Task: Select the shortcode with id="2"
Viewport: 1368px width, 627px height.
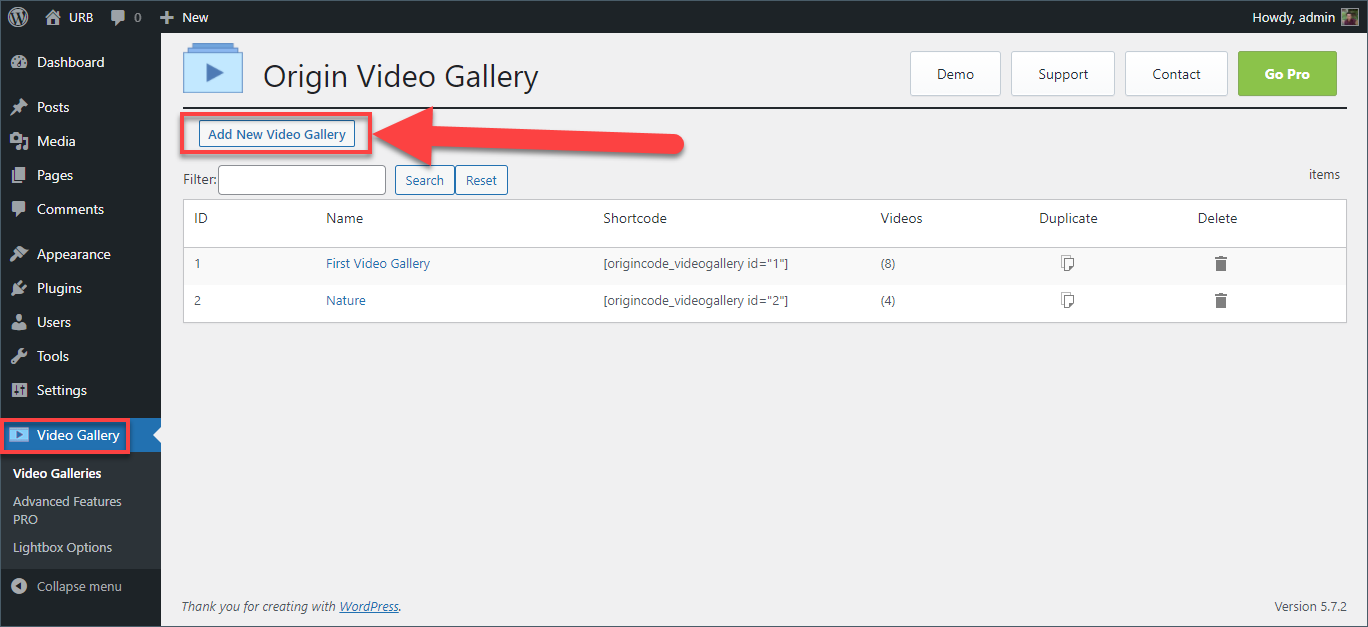Action: tap(696, 300)
